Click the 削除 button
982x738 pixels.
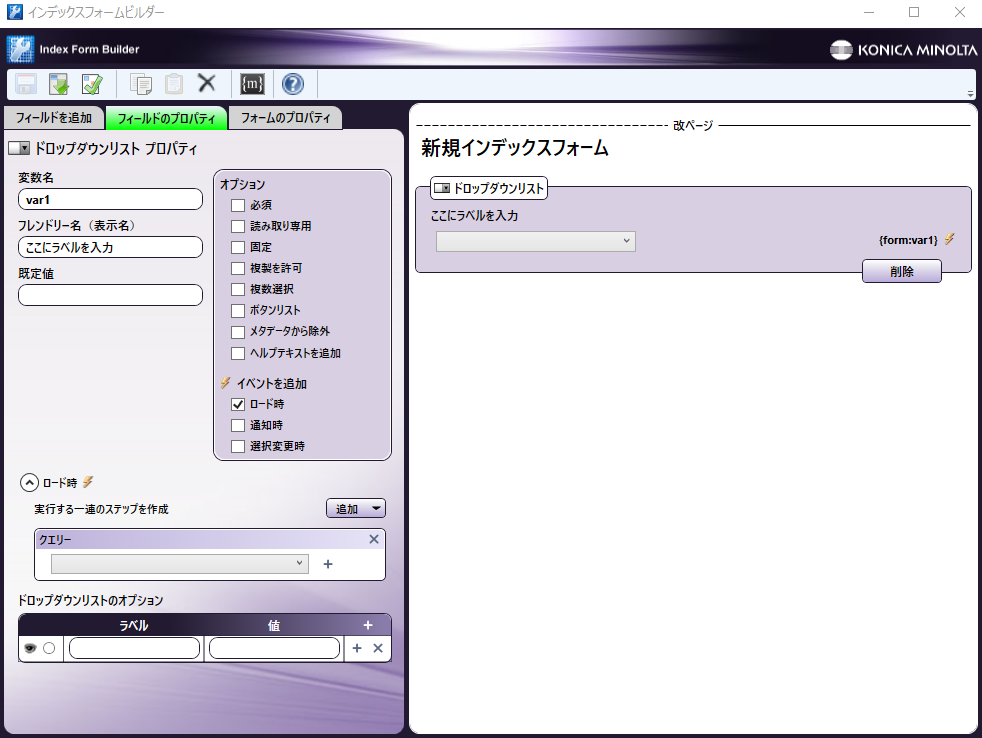pyautogui.click(x=902, y=271)
